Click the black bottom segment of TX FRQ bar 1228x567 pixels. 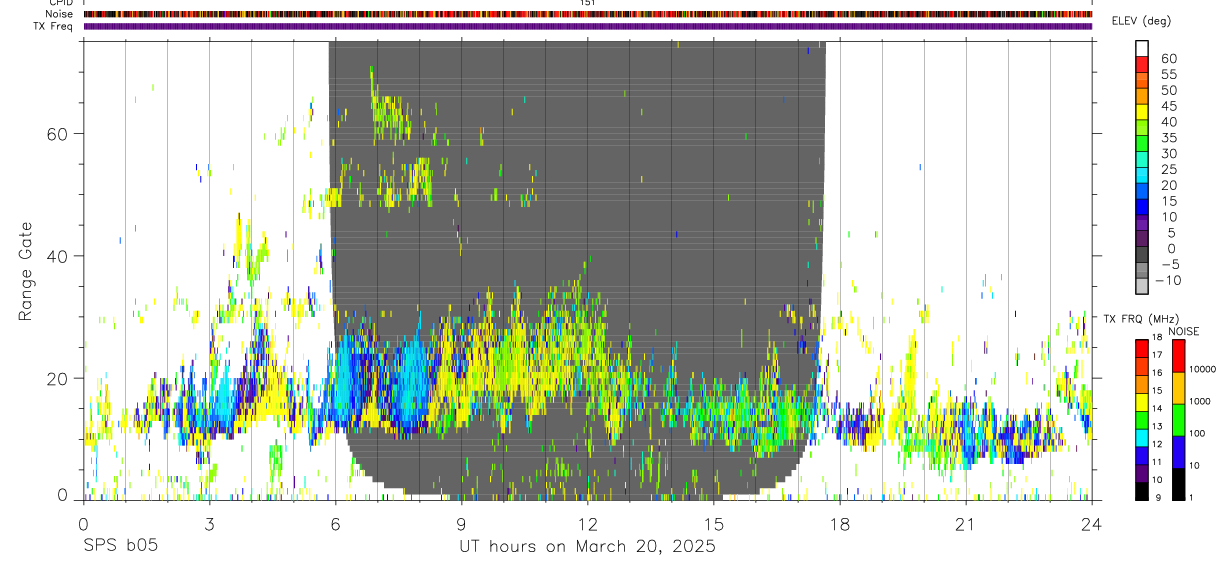[1142, 491]
